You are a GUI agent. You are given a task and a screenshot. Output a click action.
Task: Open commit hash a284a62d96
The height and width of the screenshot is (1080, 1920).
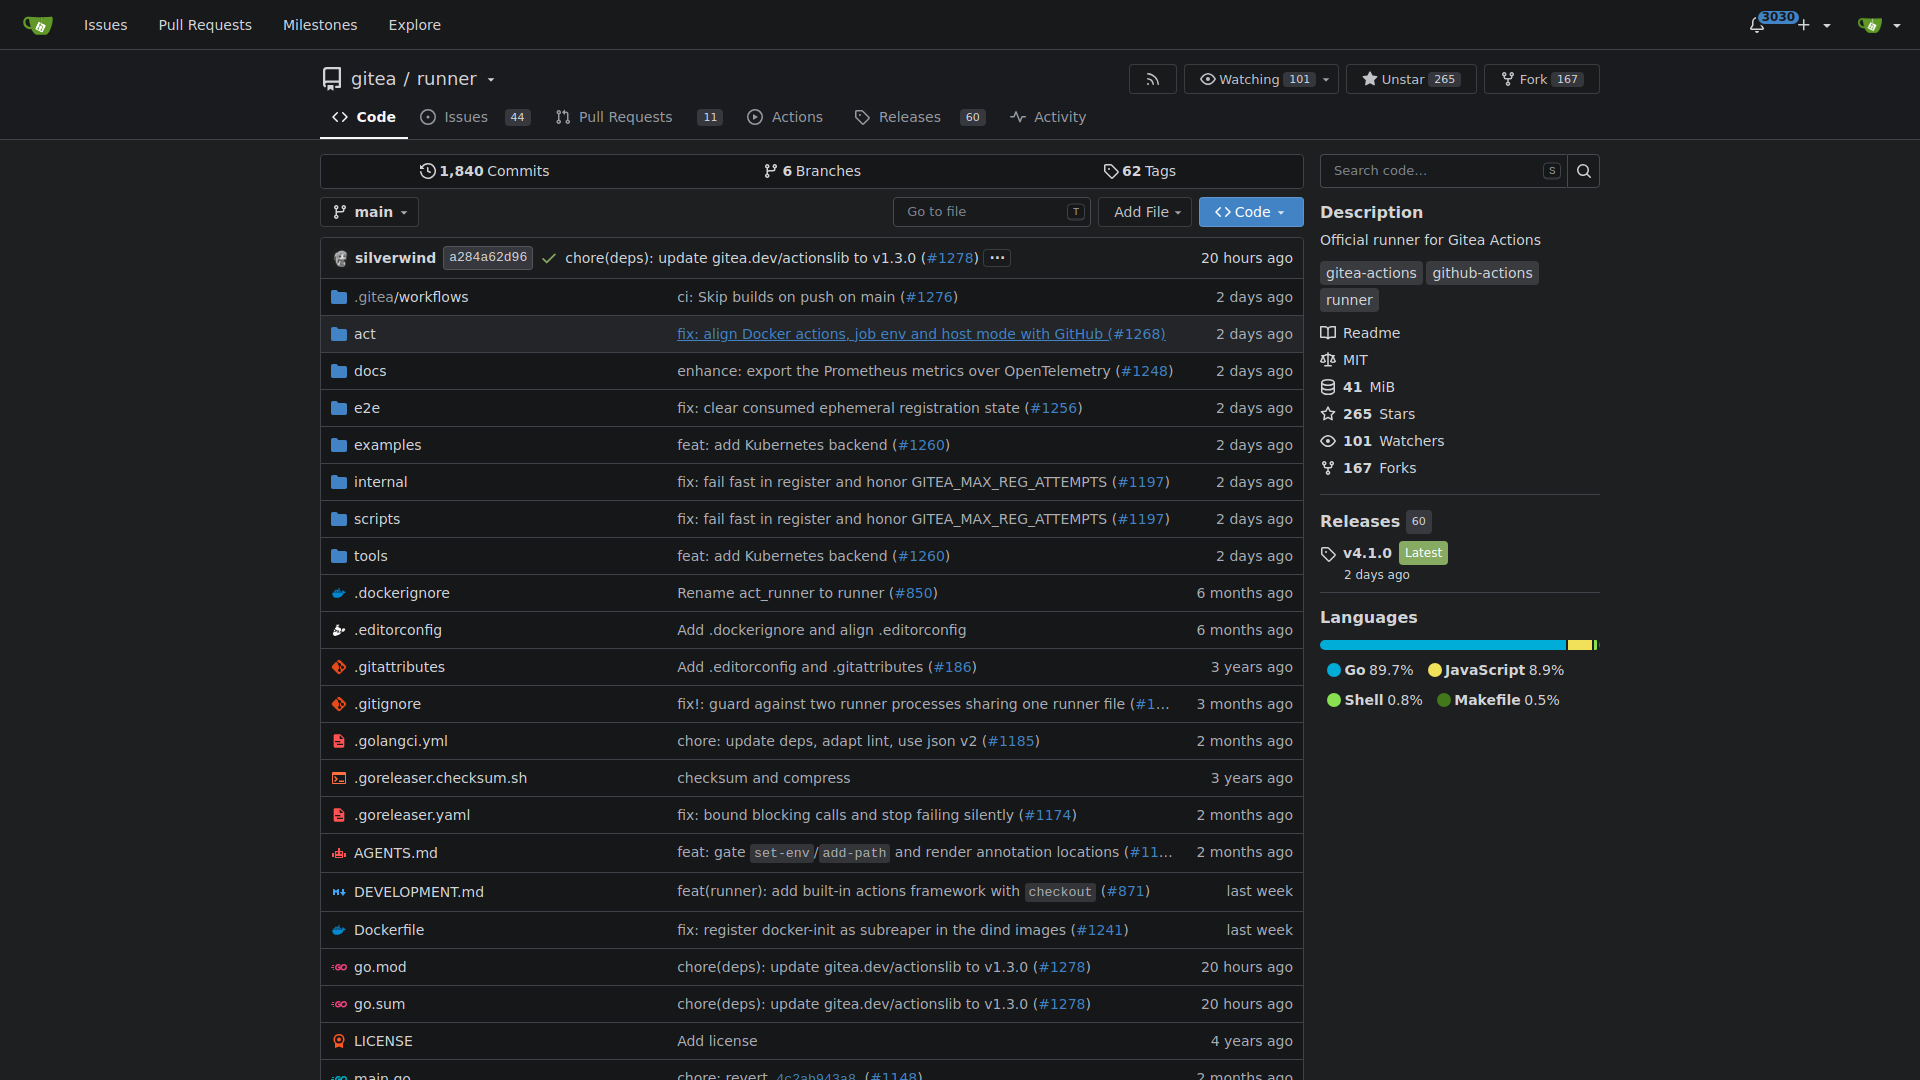tap(488, 257)
